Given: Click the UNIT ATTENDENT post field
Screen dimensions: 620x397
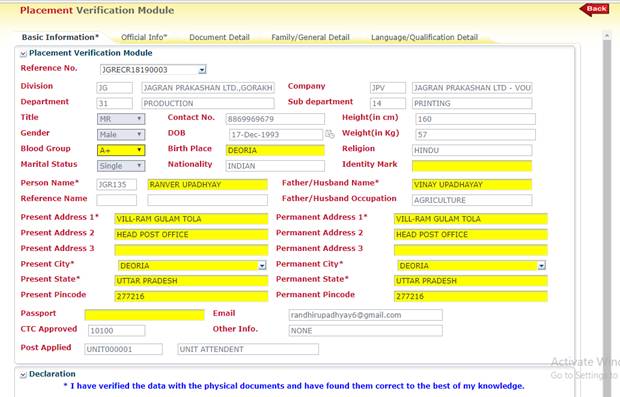Looking at the screenshot, I should point(248,349).
